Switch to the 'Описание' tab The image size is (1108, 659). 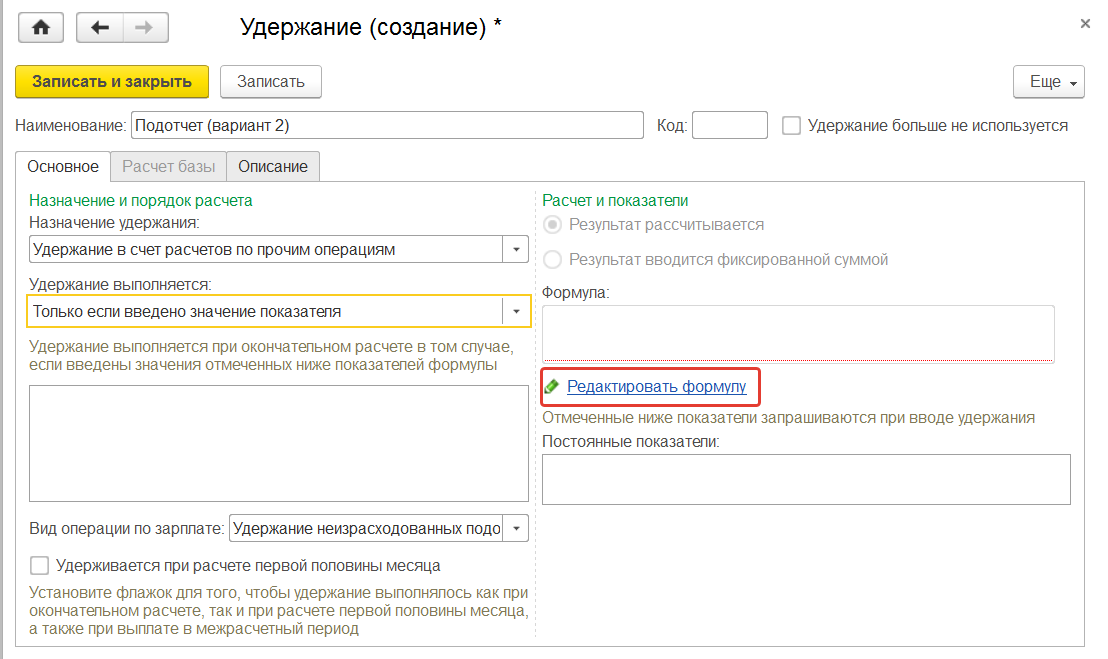(x=273, y=167)
